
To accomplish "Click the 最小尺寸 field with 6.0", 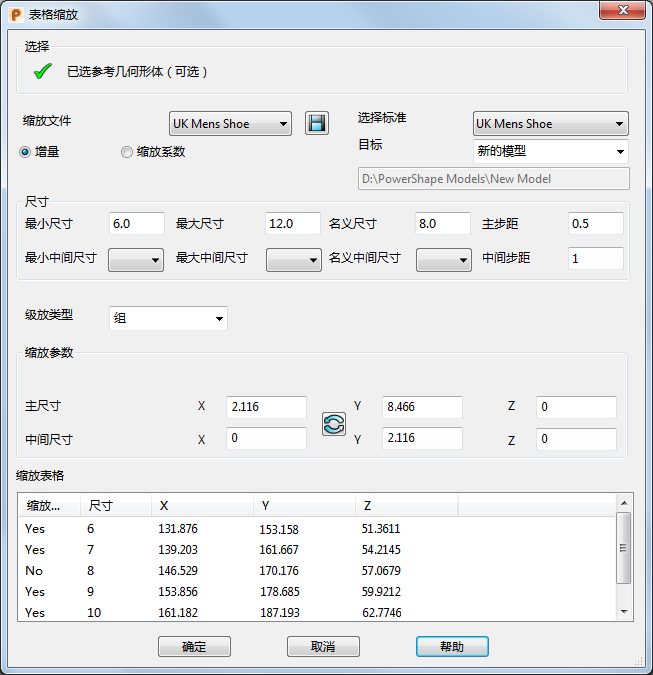I will point(136,223).
